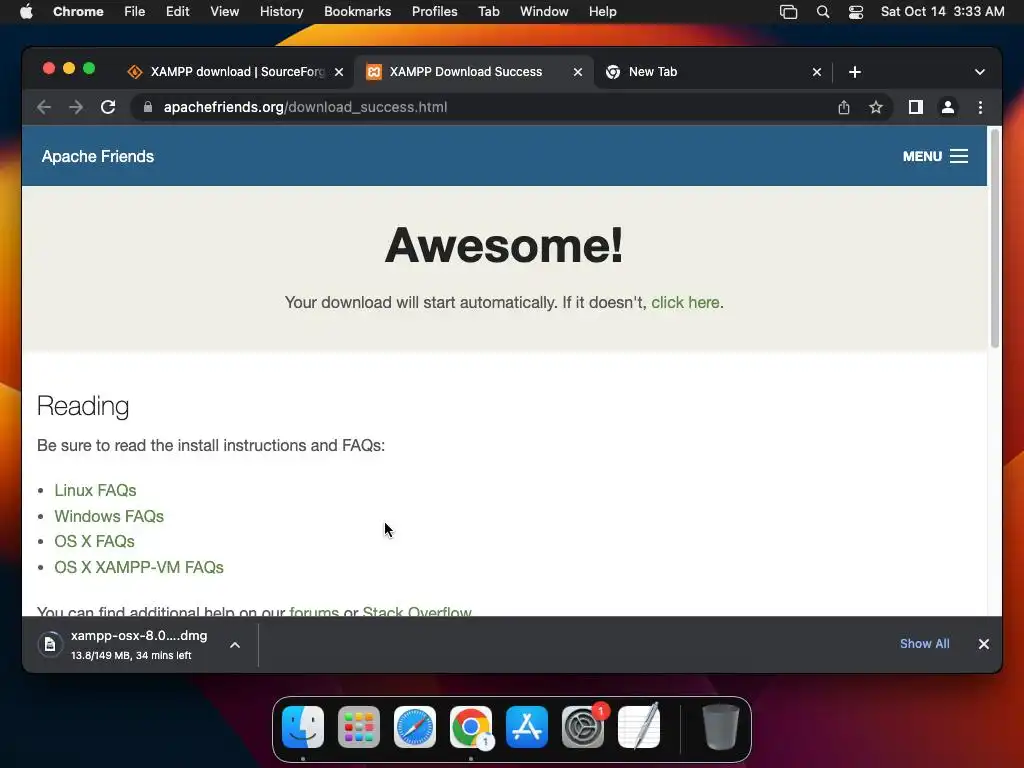The height and width of the screenshot is (768, 1024).
Task: Open a new tab with the plus button
Action: [x=855, y=72]
